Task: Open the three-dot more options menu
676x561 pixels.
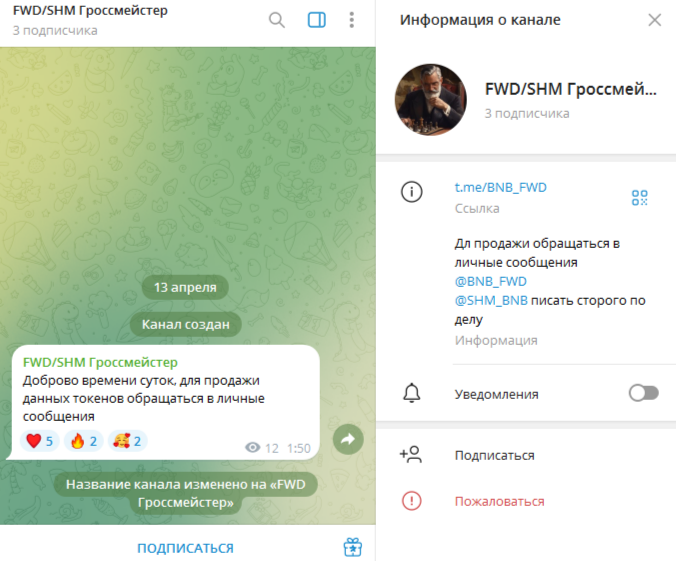Action: tap(352, 20)
